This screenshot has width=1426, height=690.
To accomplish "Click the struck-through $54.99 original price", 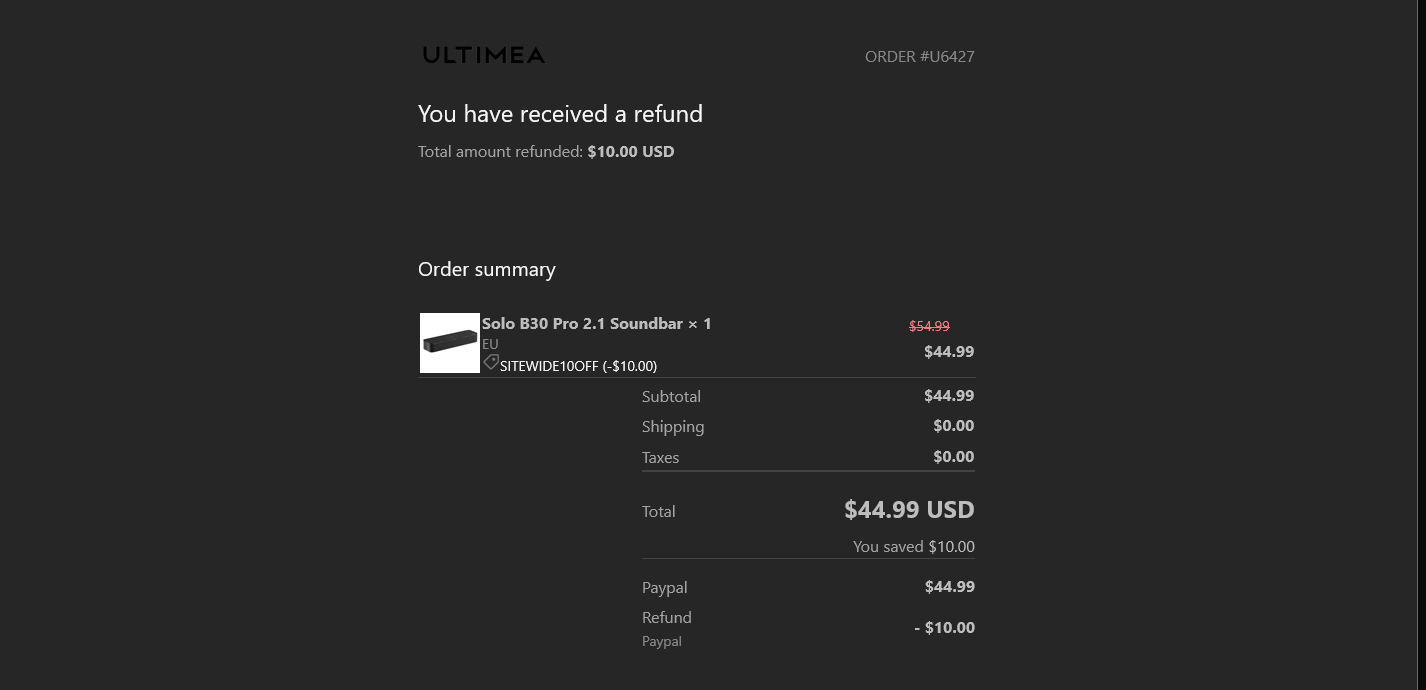I will coord(929,326).
